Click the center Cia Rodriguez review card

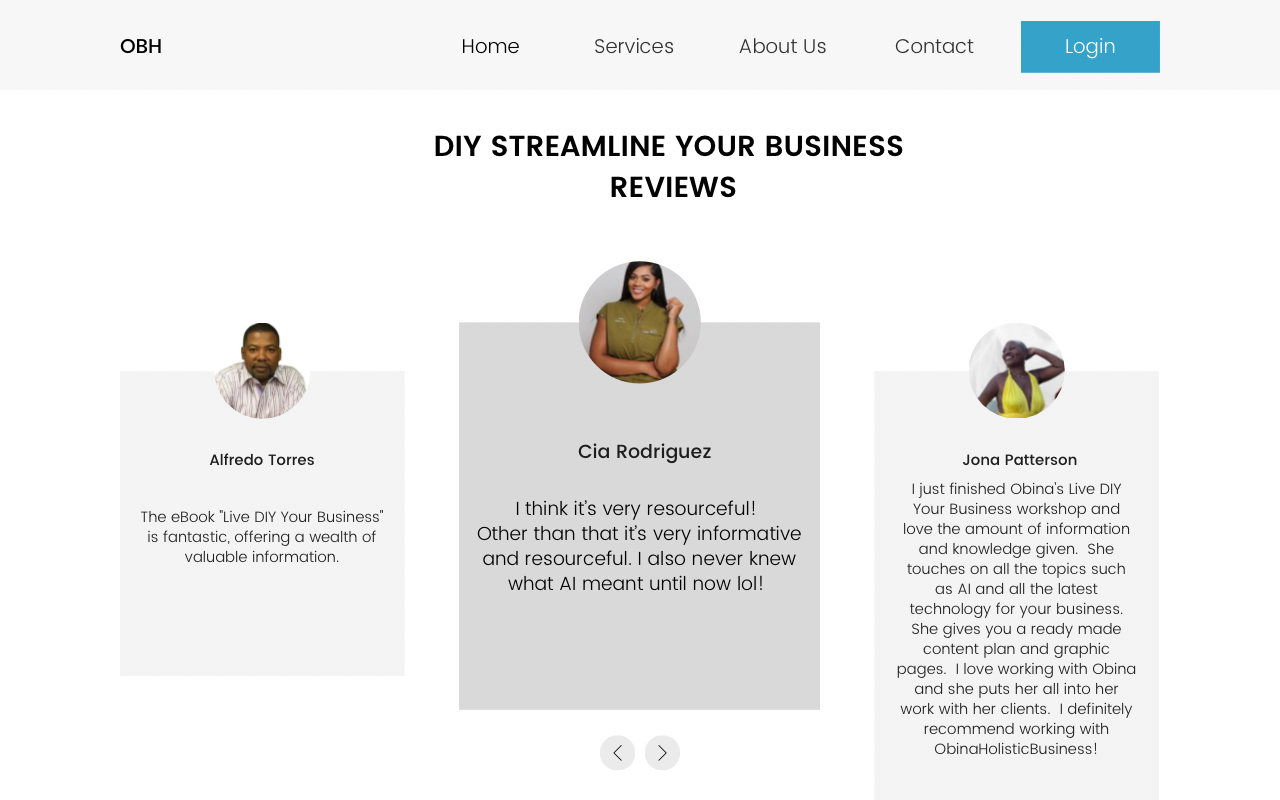tap(639, 650)
